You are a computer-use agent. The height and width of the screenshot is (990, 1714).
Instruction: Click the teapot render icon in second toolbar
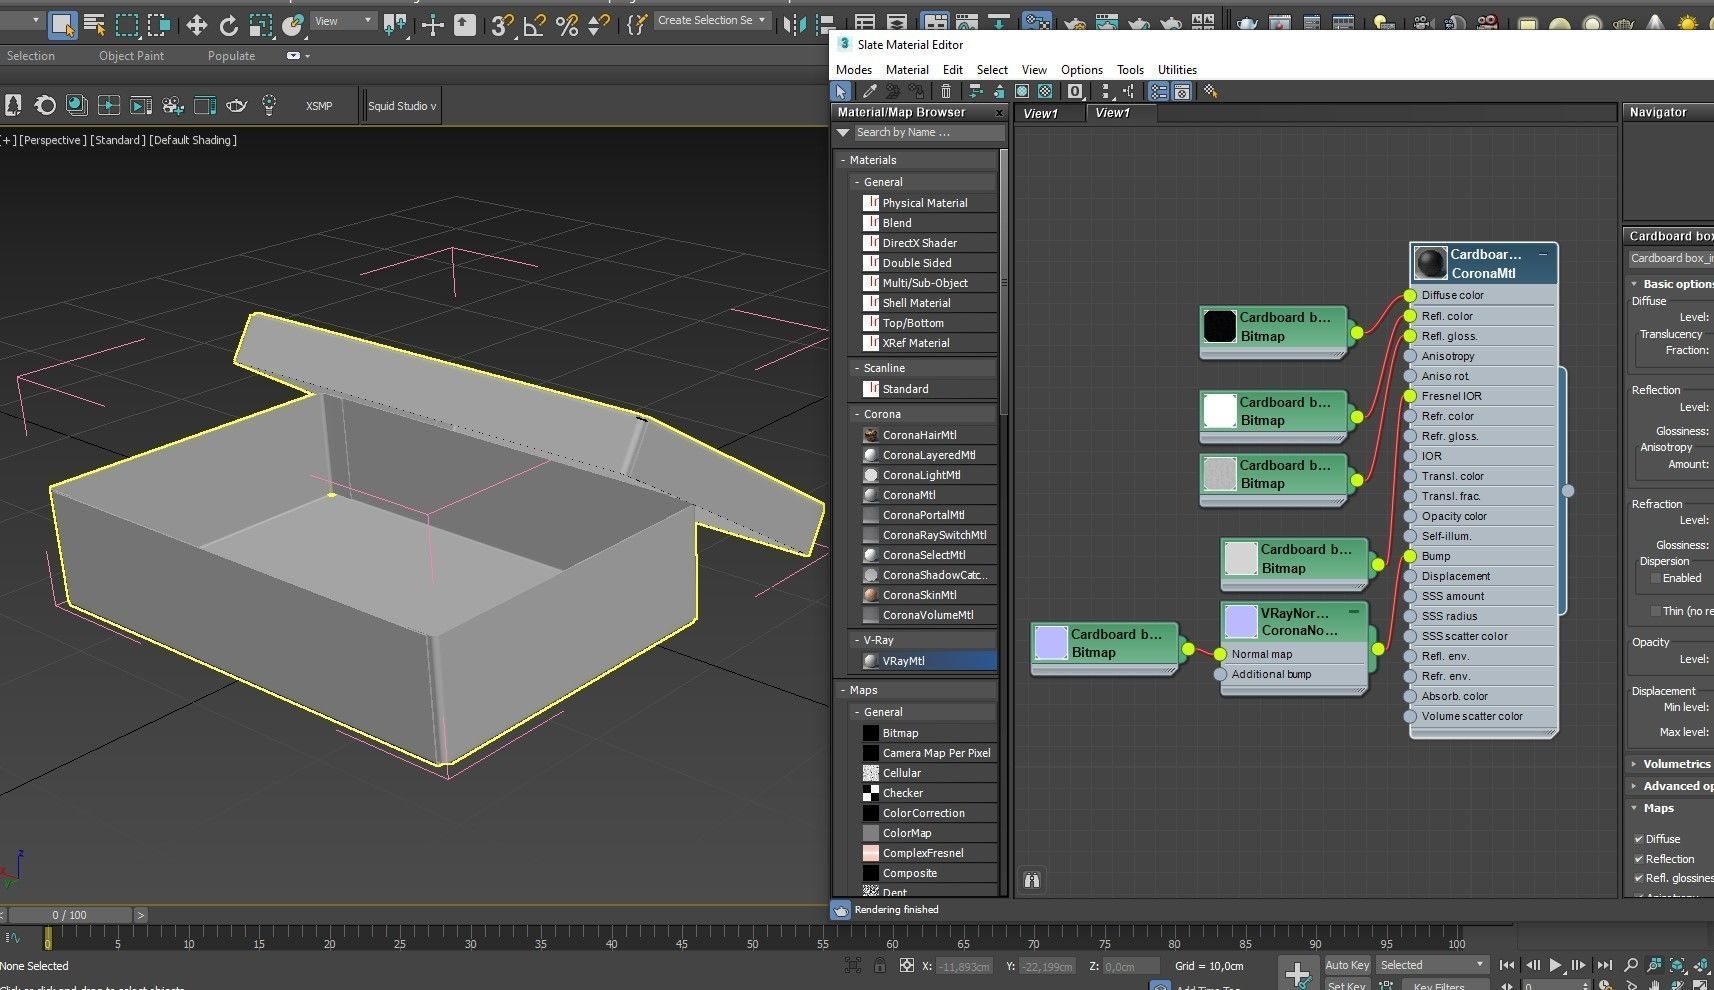point(237,105)
